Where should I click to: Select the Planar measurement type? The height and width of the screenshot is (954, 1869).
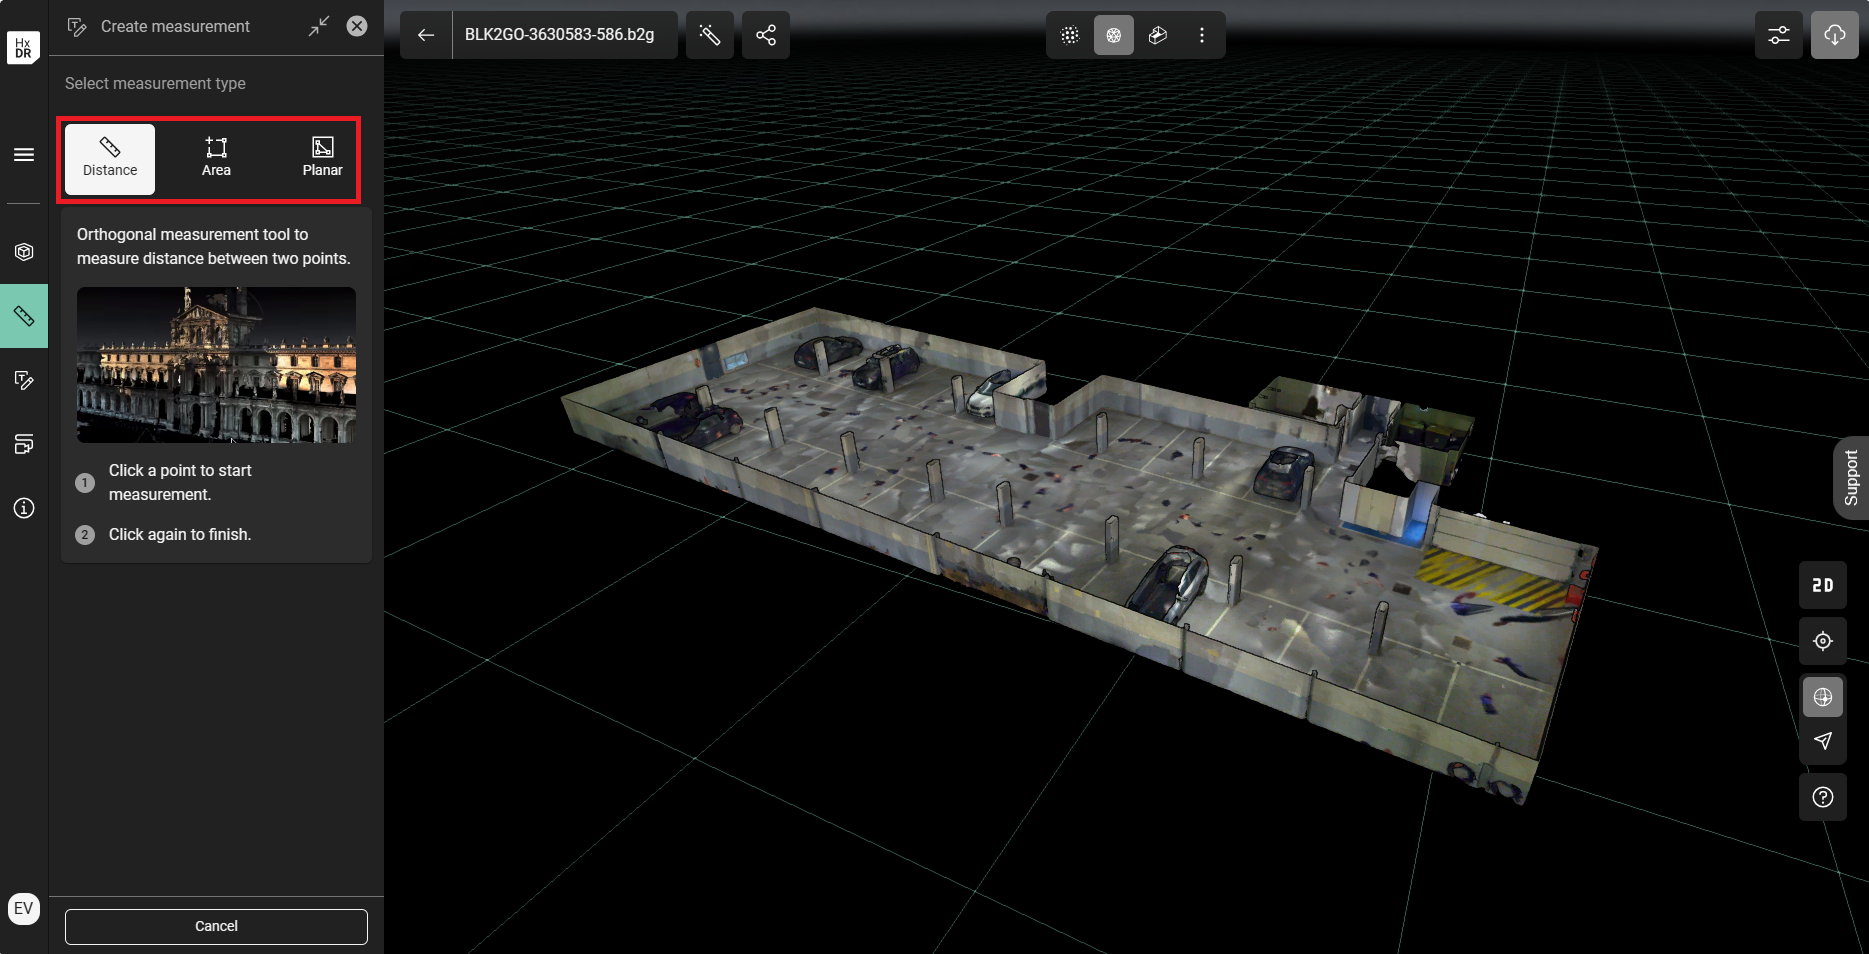(x=322, y=159)
